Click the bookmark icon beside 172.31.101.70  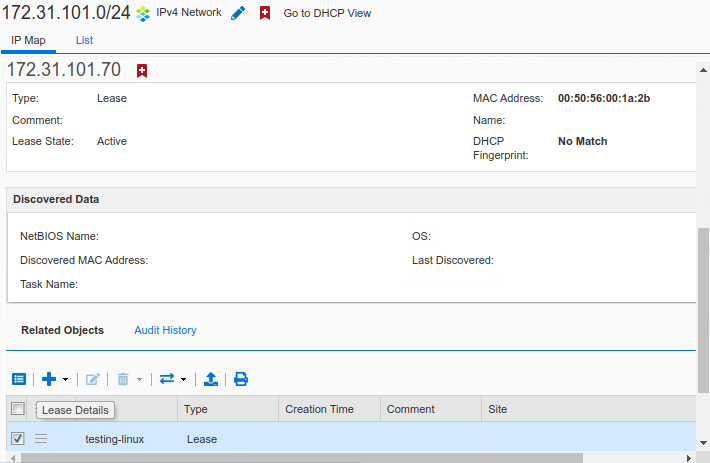coord(142,70)
